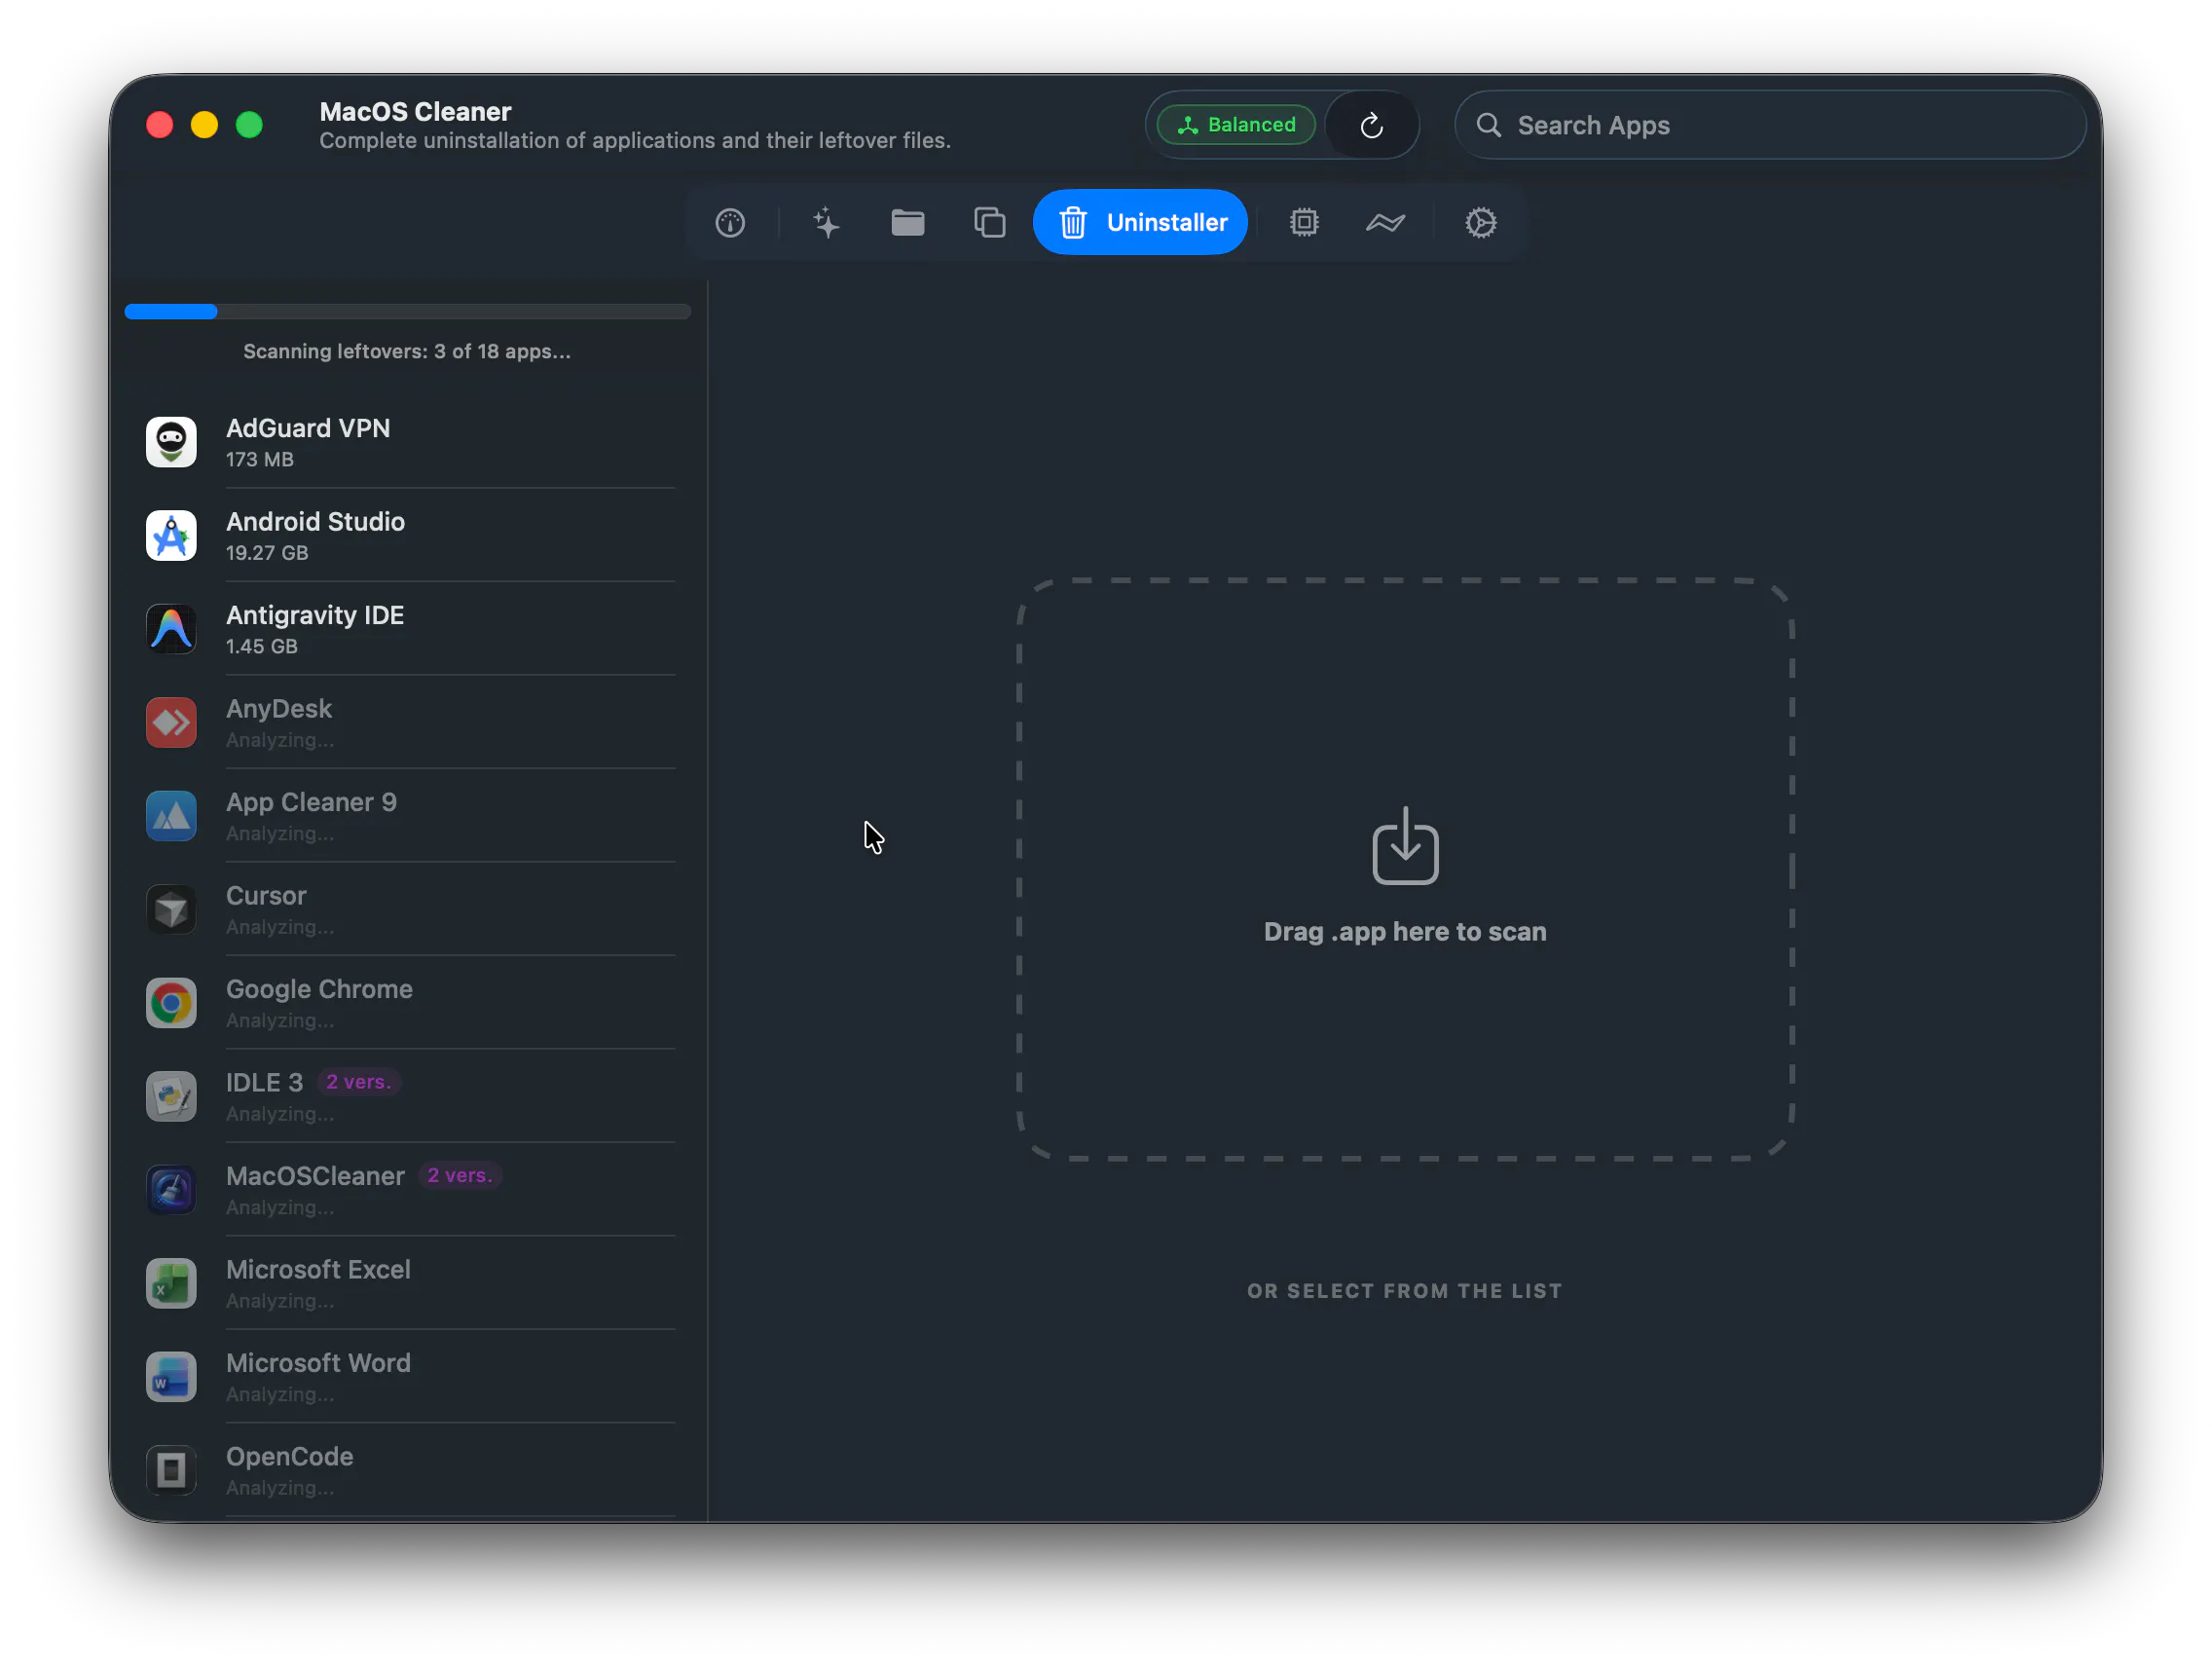Image resolution: width=2212 pixels, height=1667 pixels.
Task: Click the Microsoft Word app icon
Action: 171,1377
